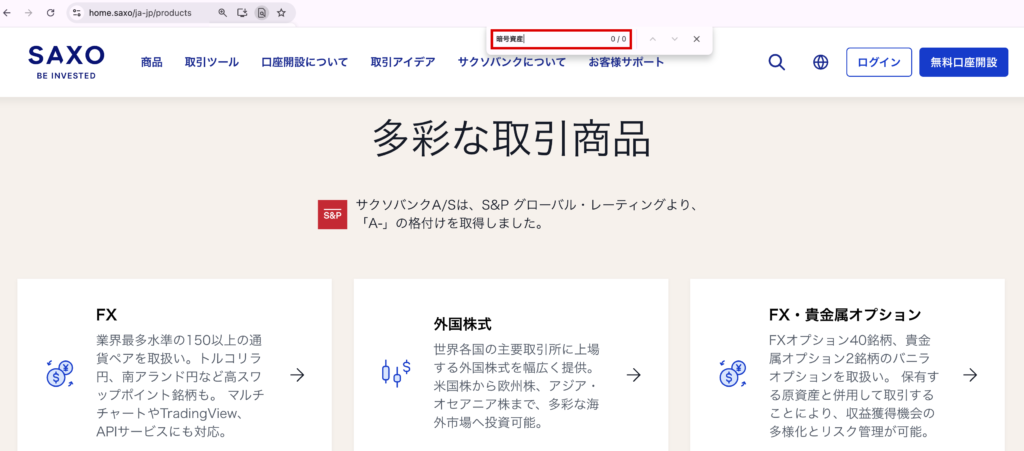Click the address bar URL home.saxo/ja-jp/products
The height and width of the screenshot is (451, 1024).
tap(140, 12)
